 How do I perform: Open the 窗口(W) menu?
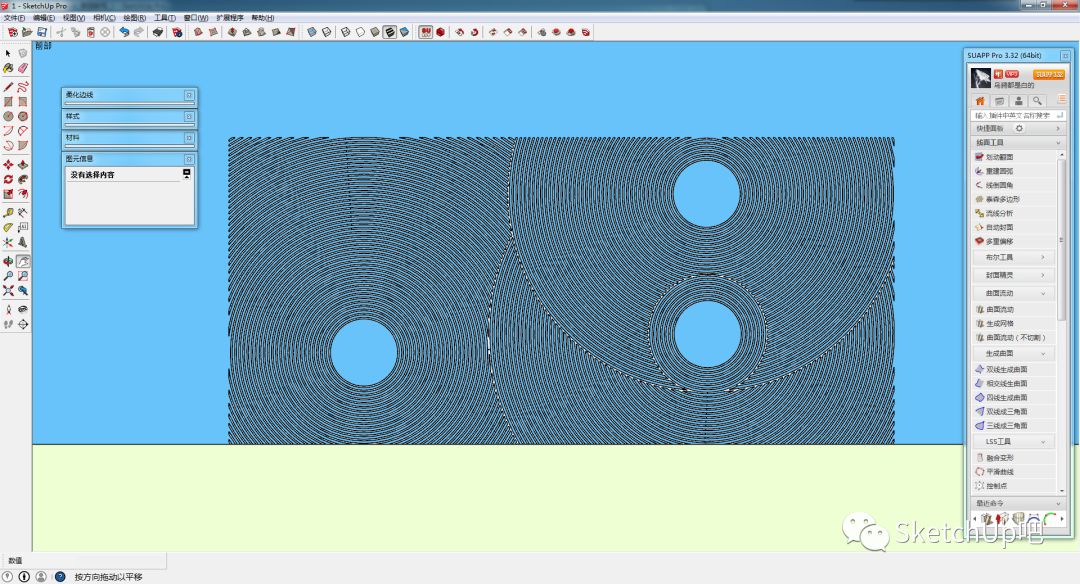196,18
